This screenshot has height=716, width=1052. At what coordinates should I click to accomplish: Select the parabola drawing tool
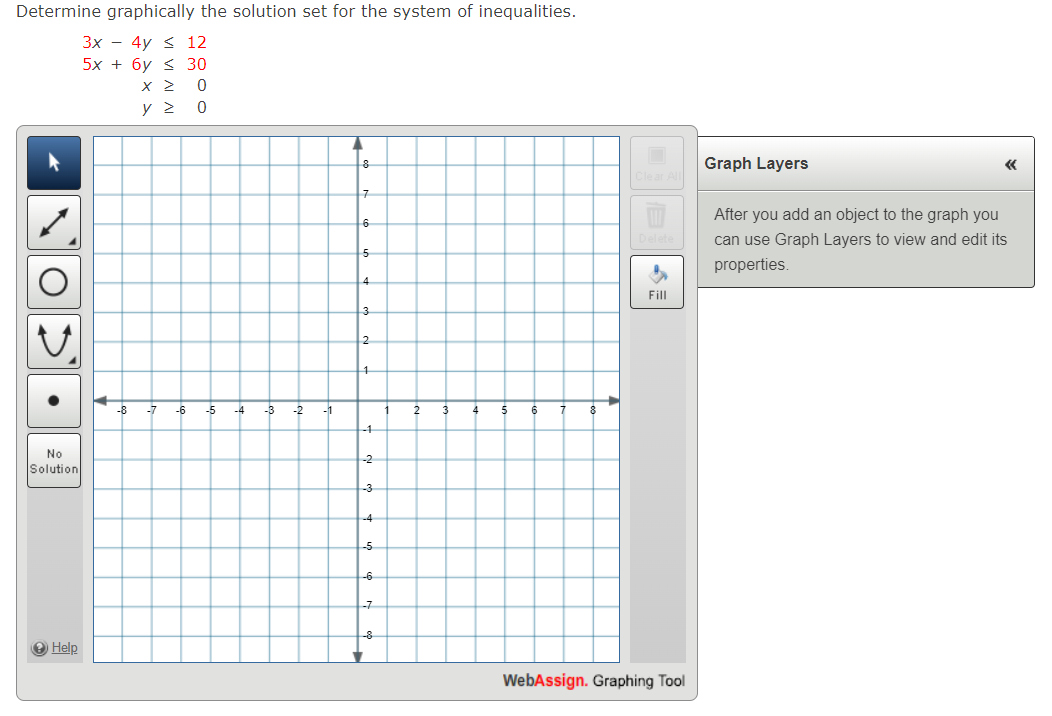(53, 340)
